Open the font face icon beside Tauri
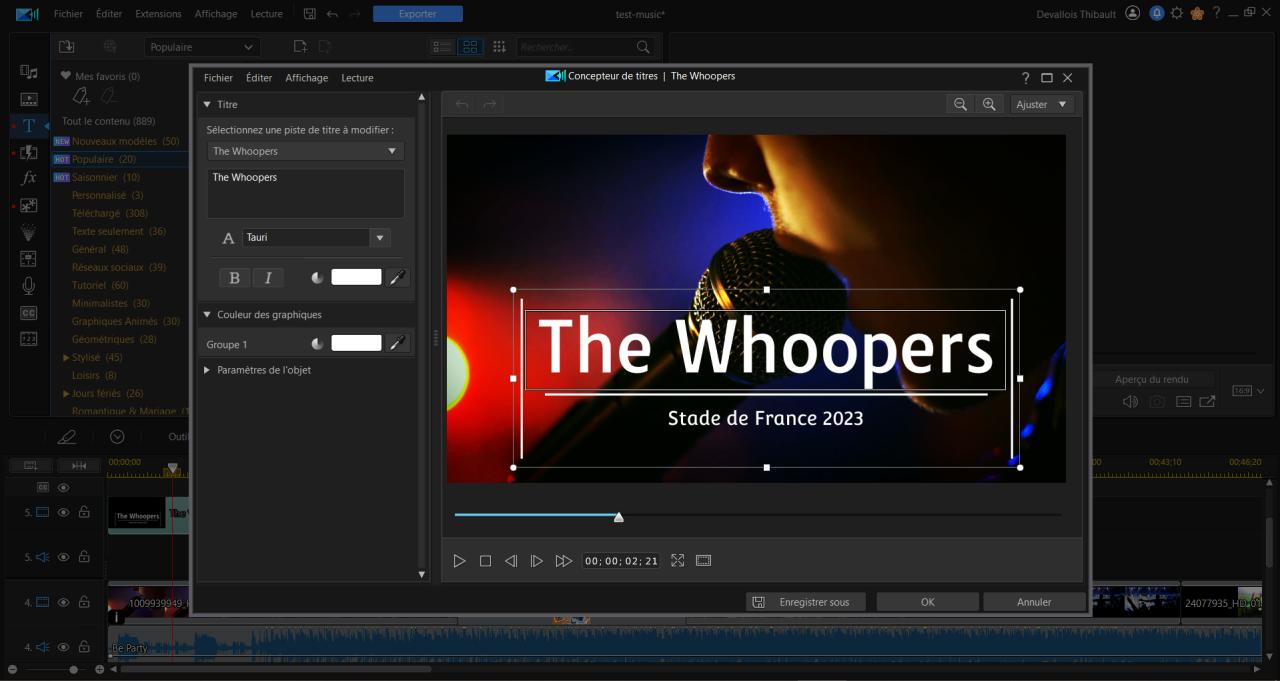The height and width of the screenshot is (681, 1280). pyautogui.click(x=228, y=238)
